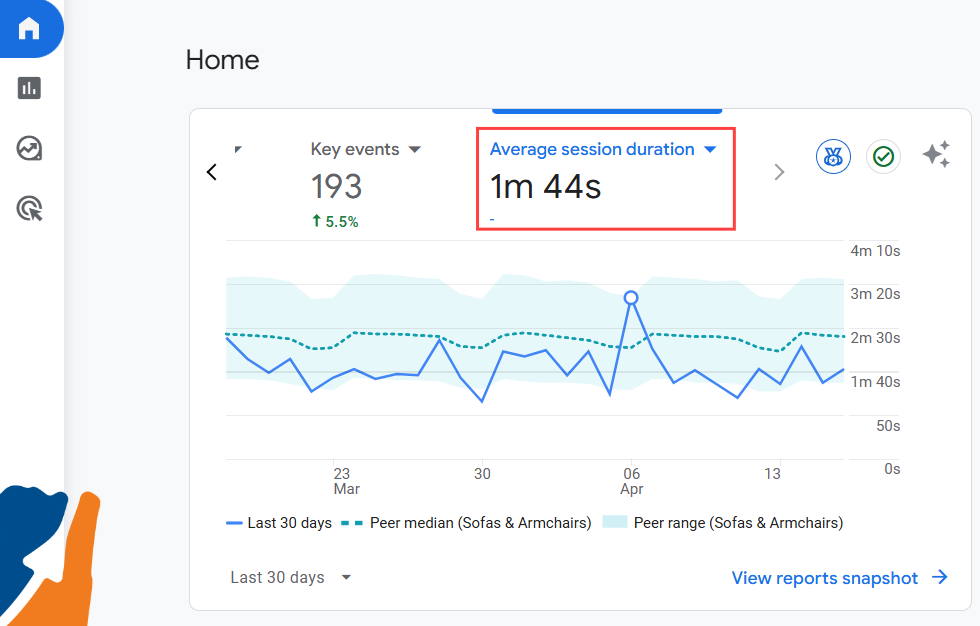980x626 pixels.
Task: Click circled data point on 06 Apr
Action: click(631, 297)
